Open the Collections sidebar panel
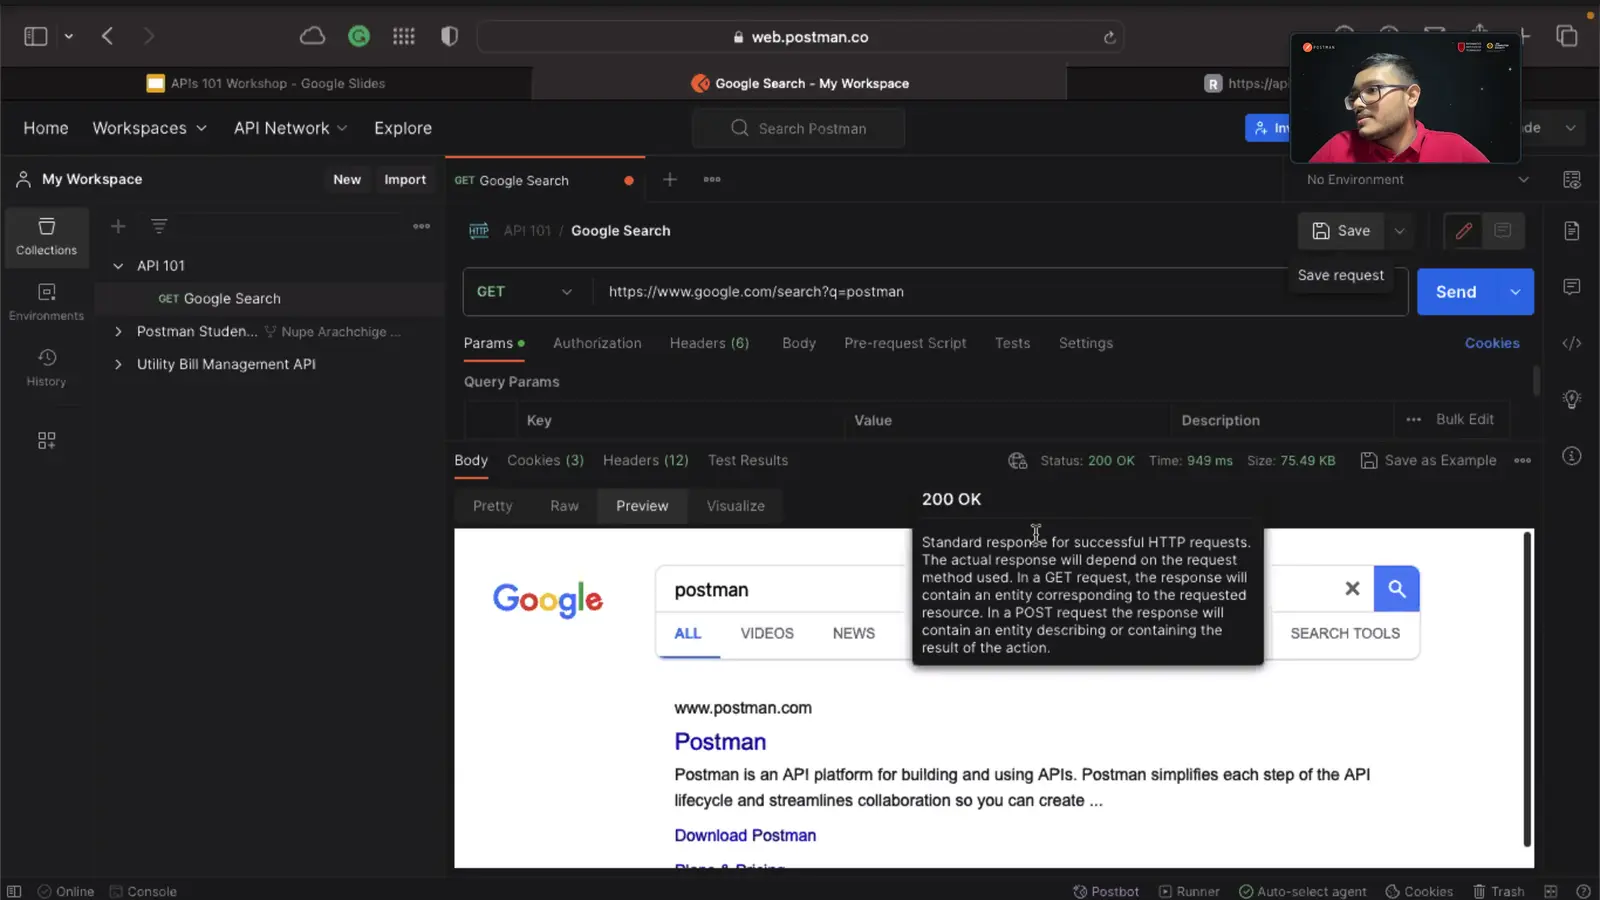The image size is (1600, 900). tap(46, 237)
